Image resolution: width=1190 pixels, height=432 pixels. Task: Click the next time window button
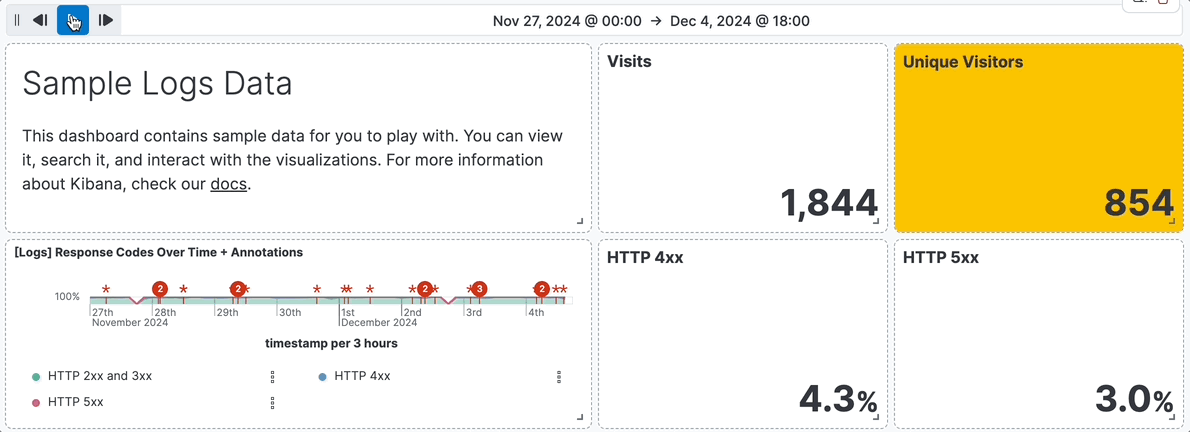click(105, 20)
